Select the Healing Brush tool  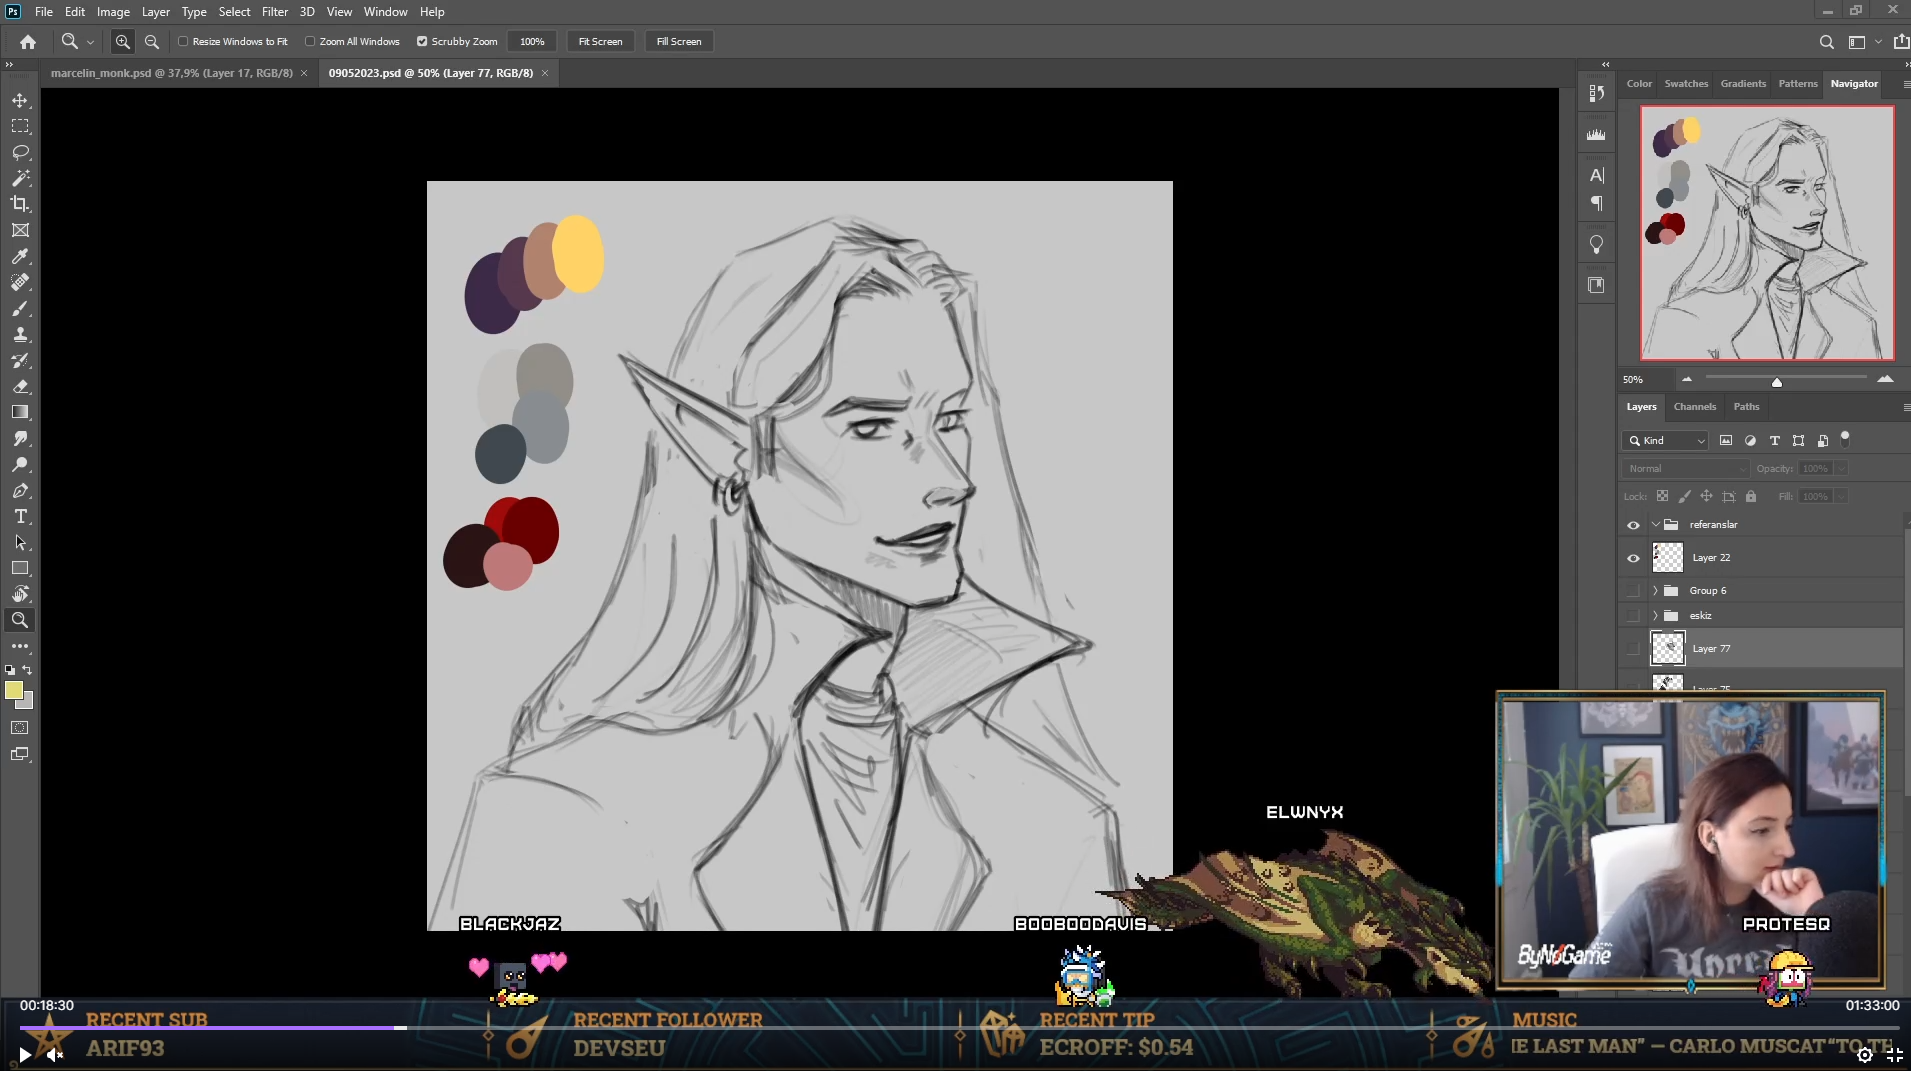pos(20,282)
